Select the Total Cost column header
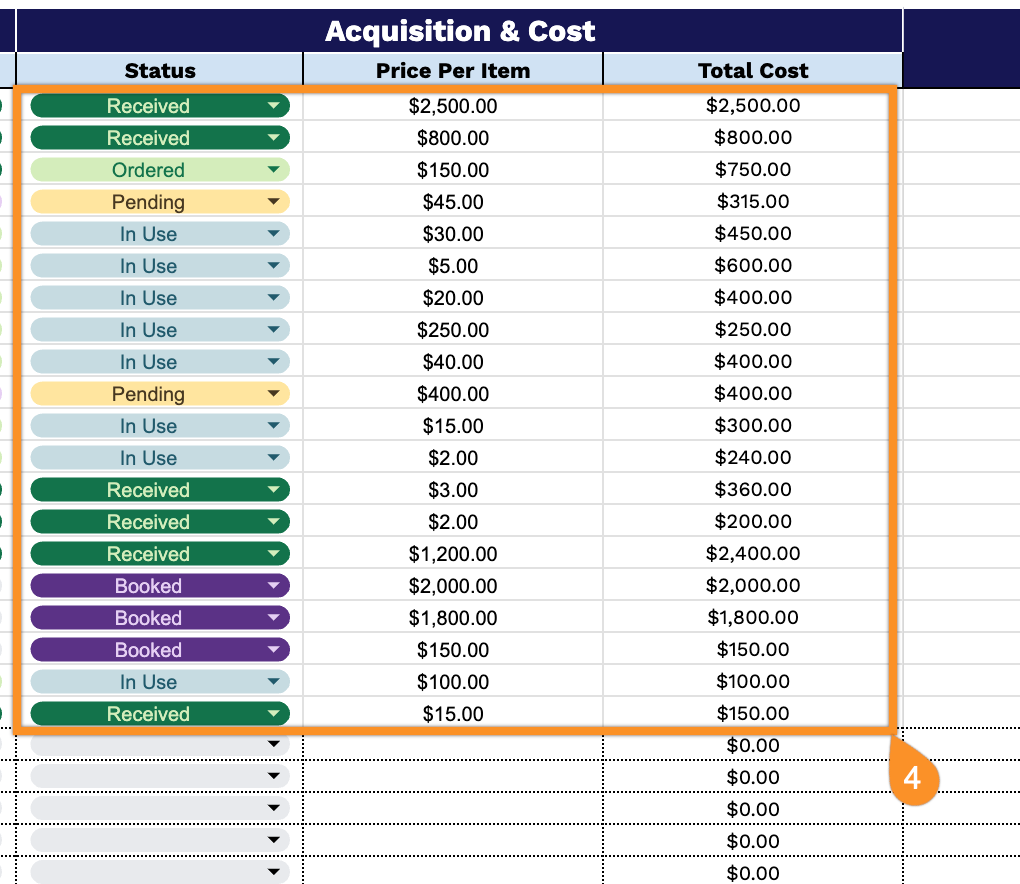 [753, 71]
